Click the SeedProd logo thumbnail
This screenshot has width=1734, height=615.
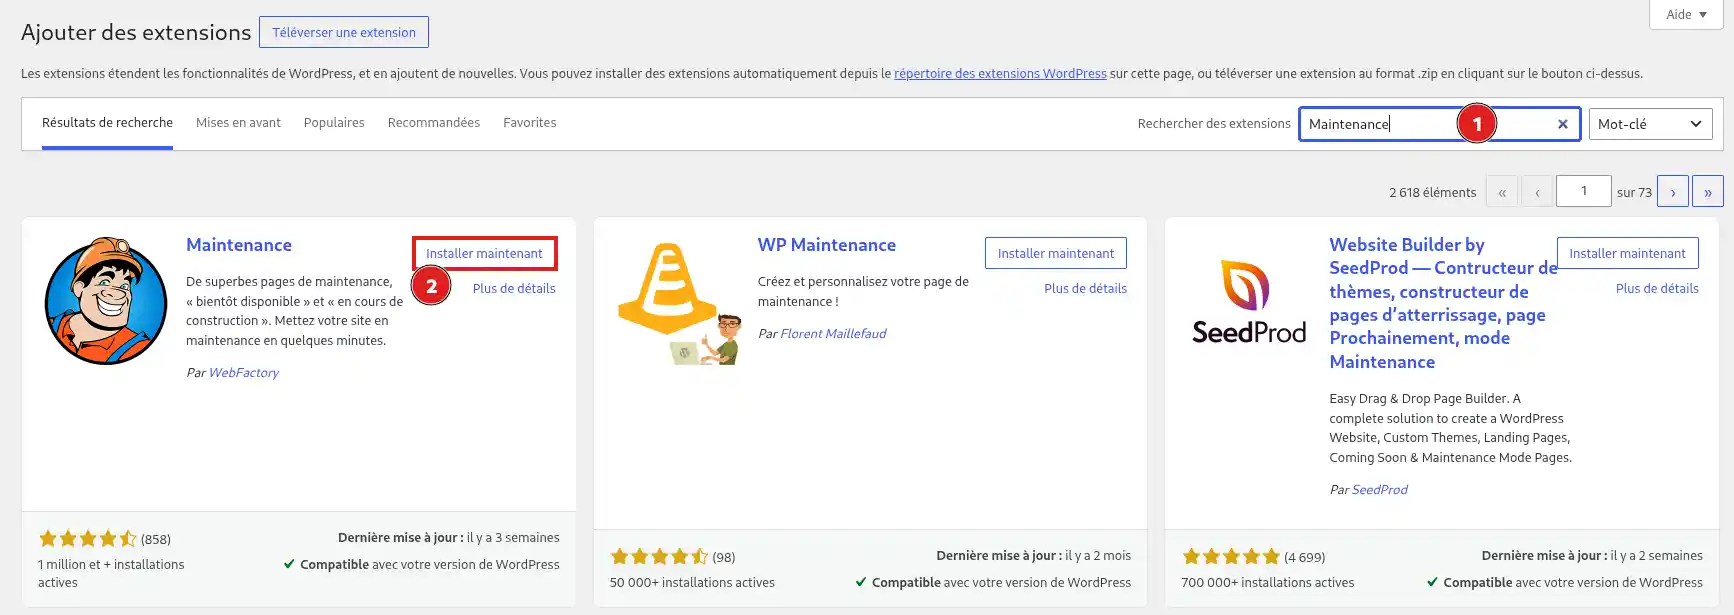click(x=1249, y=301)
